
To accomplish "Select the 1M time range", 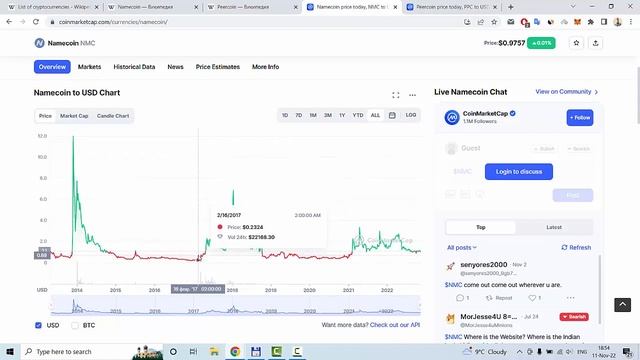I will 313,116.
